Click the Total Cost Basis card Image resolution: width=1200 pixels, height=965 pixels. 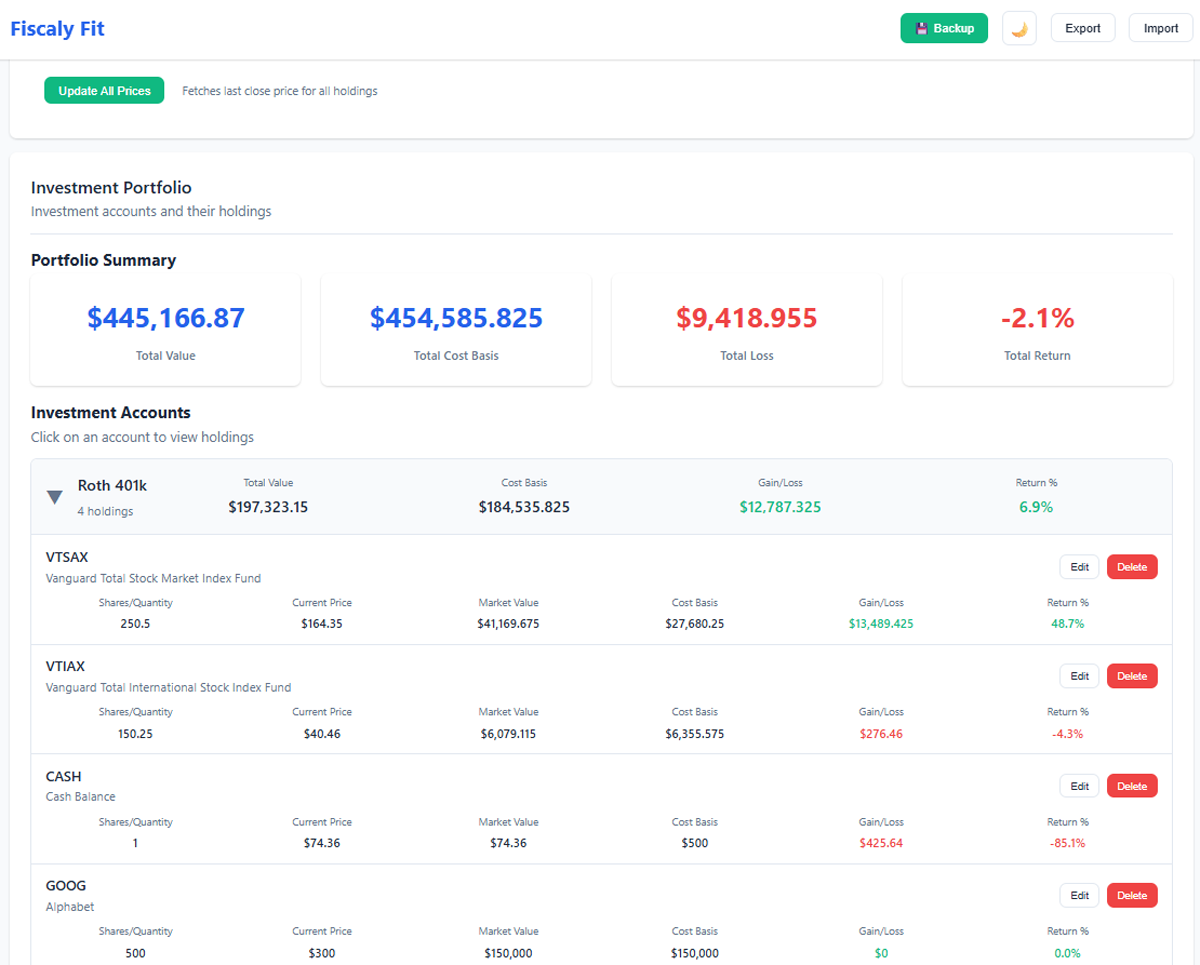456,330
